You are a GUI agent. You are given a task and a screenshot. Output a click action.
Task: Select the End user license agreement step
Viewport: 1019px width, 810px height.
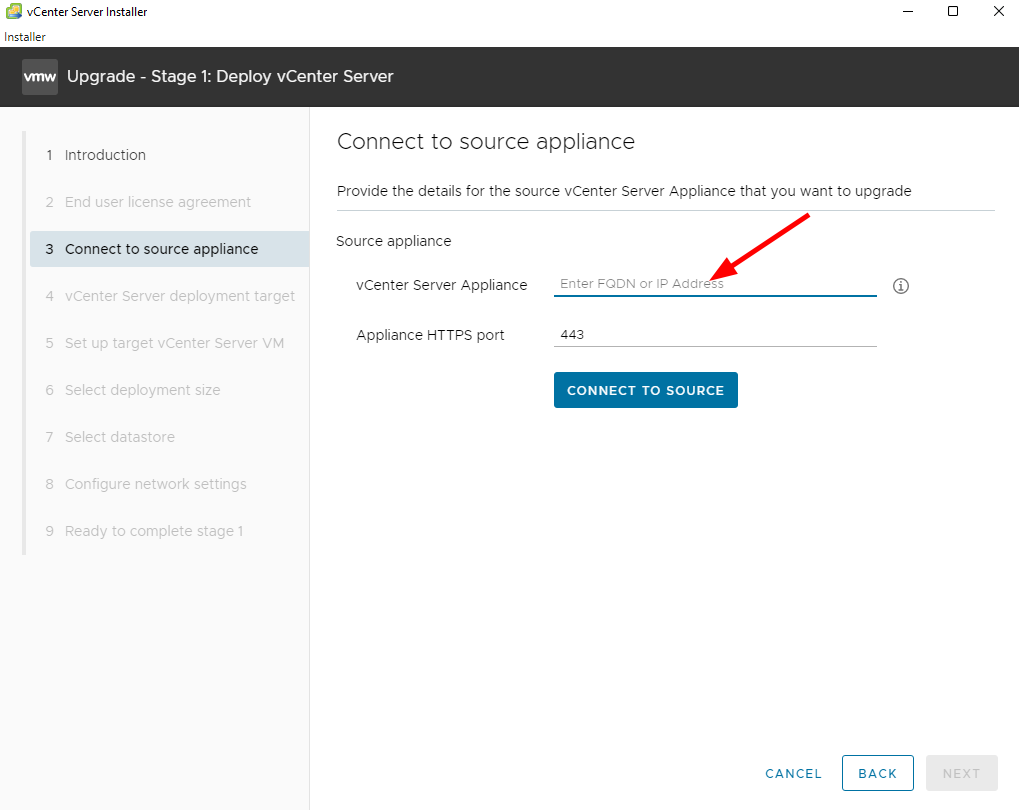(x=170, y=202)
